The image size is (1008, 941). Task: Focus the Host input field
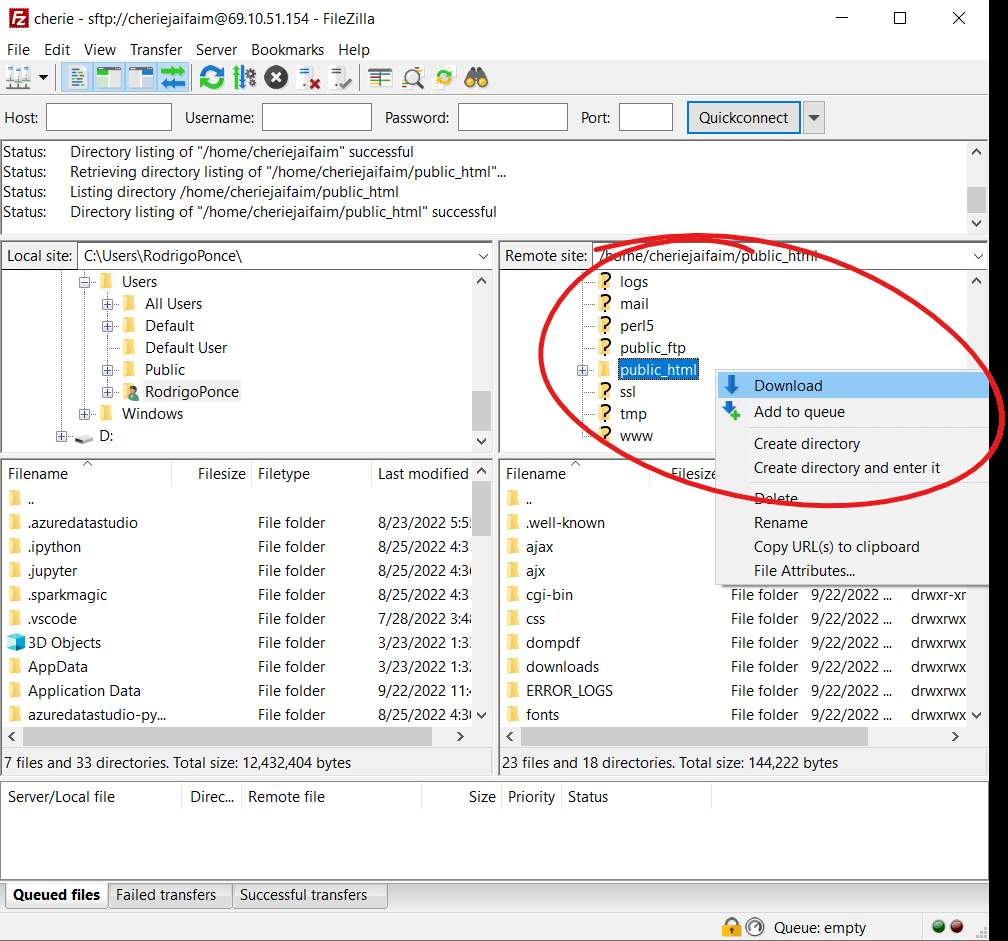click(109, 118)
